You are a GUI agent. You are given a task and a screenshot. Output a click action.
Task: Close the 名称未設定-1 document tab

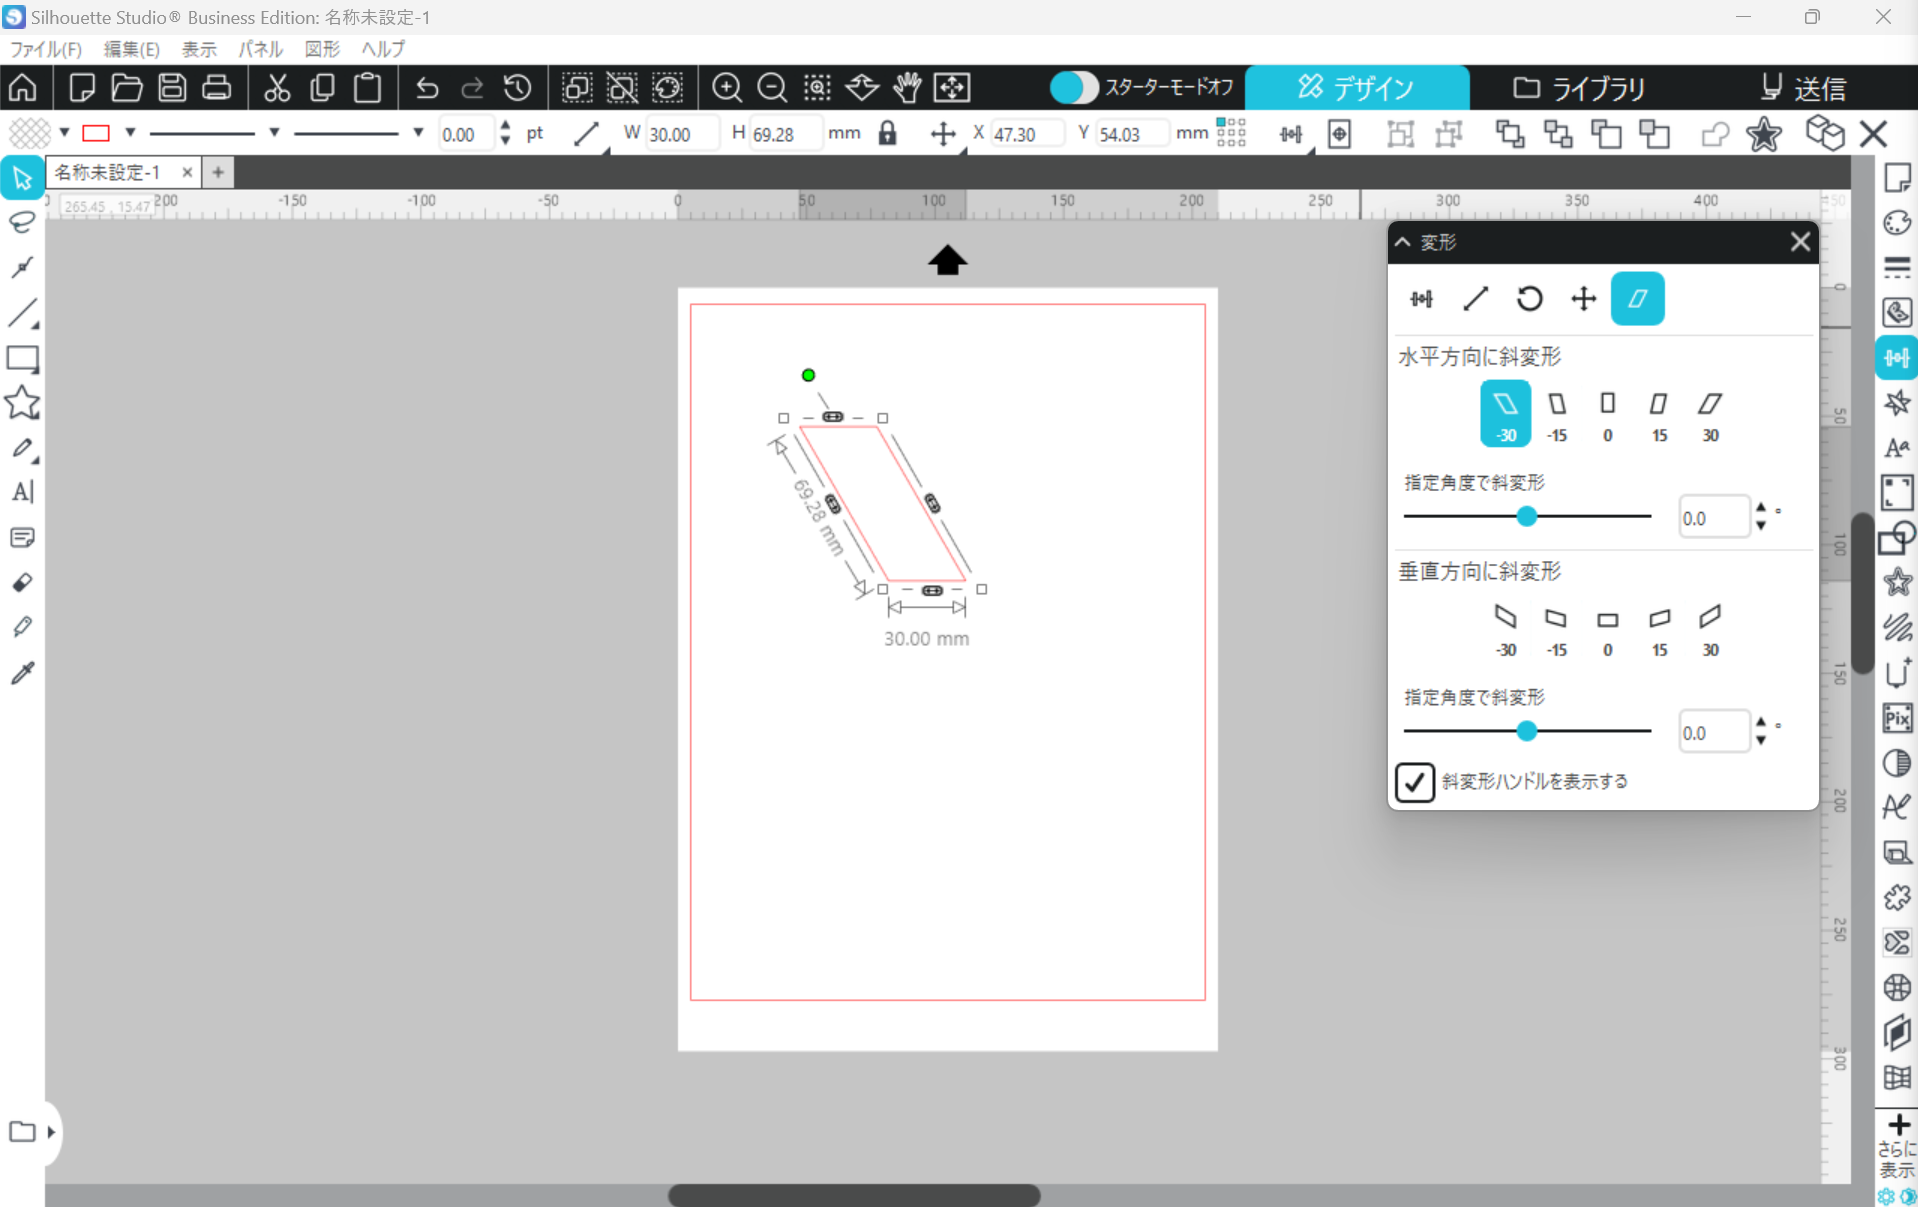point(187,172)
